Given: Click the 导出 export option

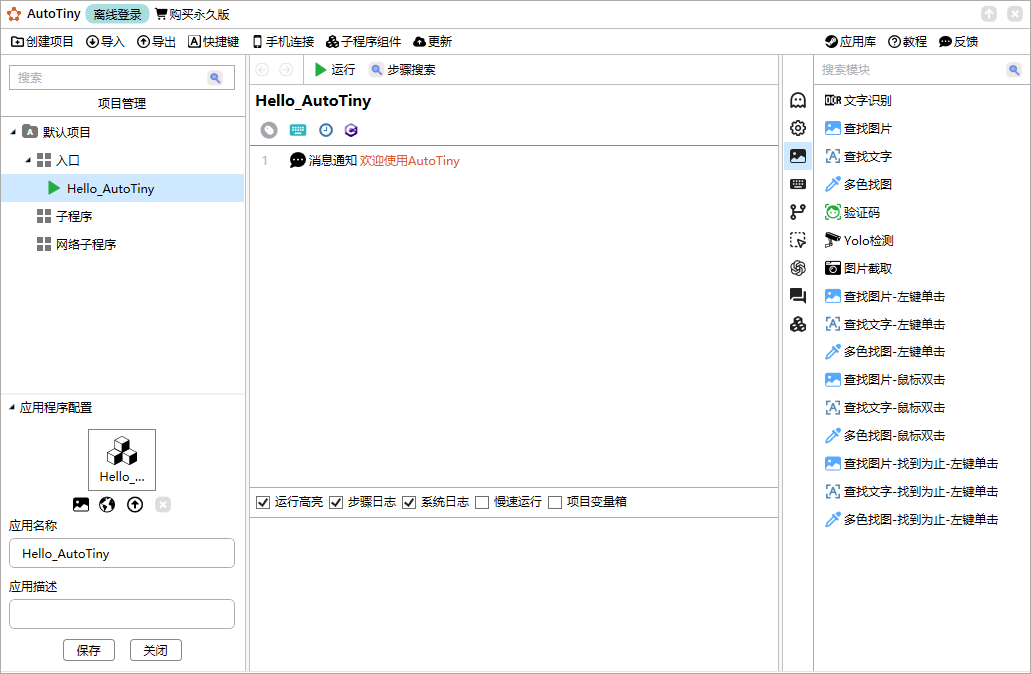Looking at the screenshot, I should tap(156, 41).
